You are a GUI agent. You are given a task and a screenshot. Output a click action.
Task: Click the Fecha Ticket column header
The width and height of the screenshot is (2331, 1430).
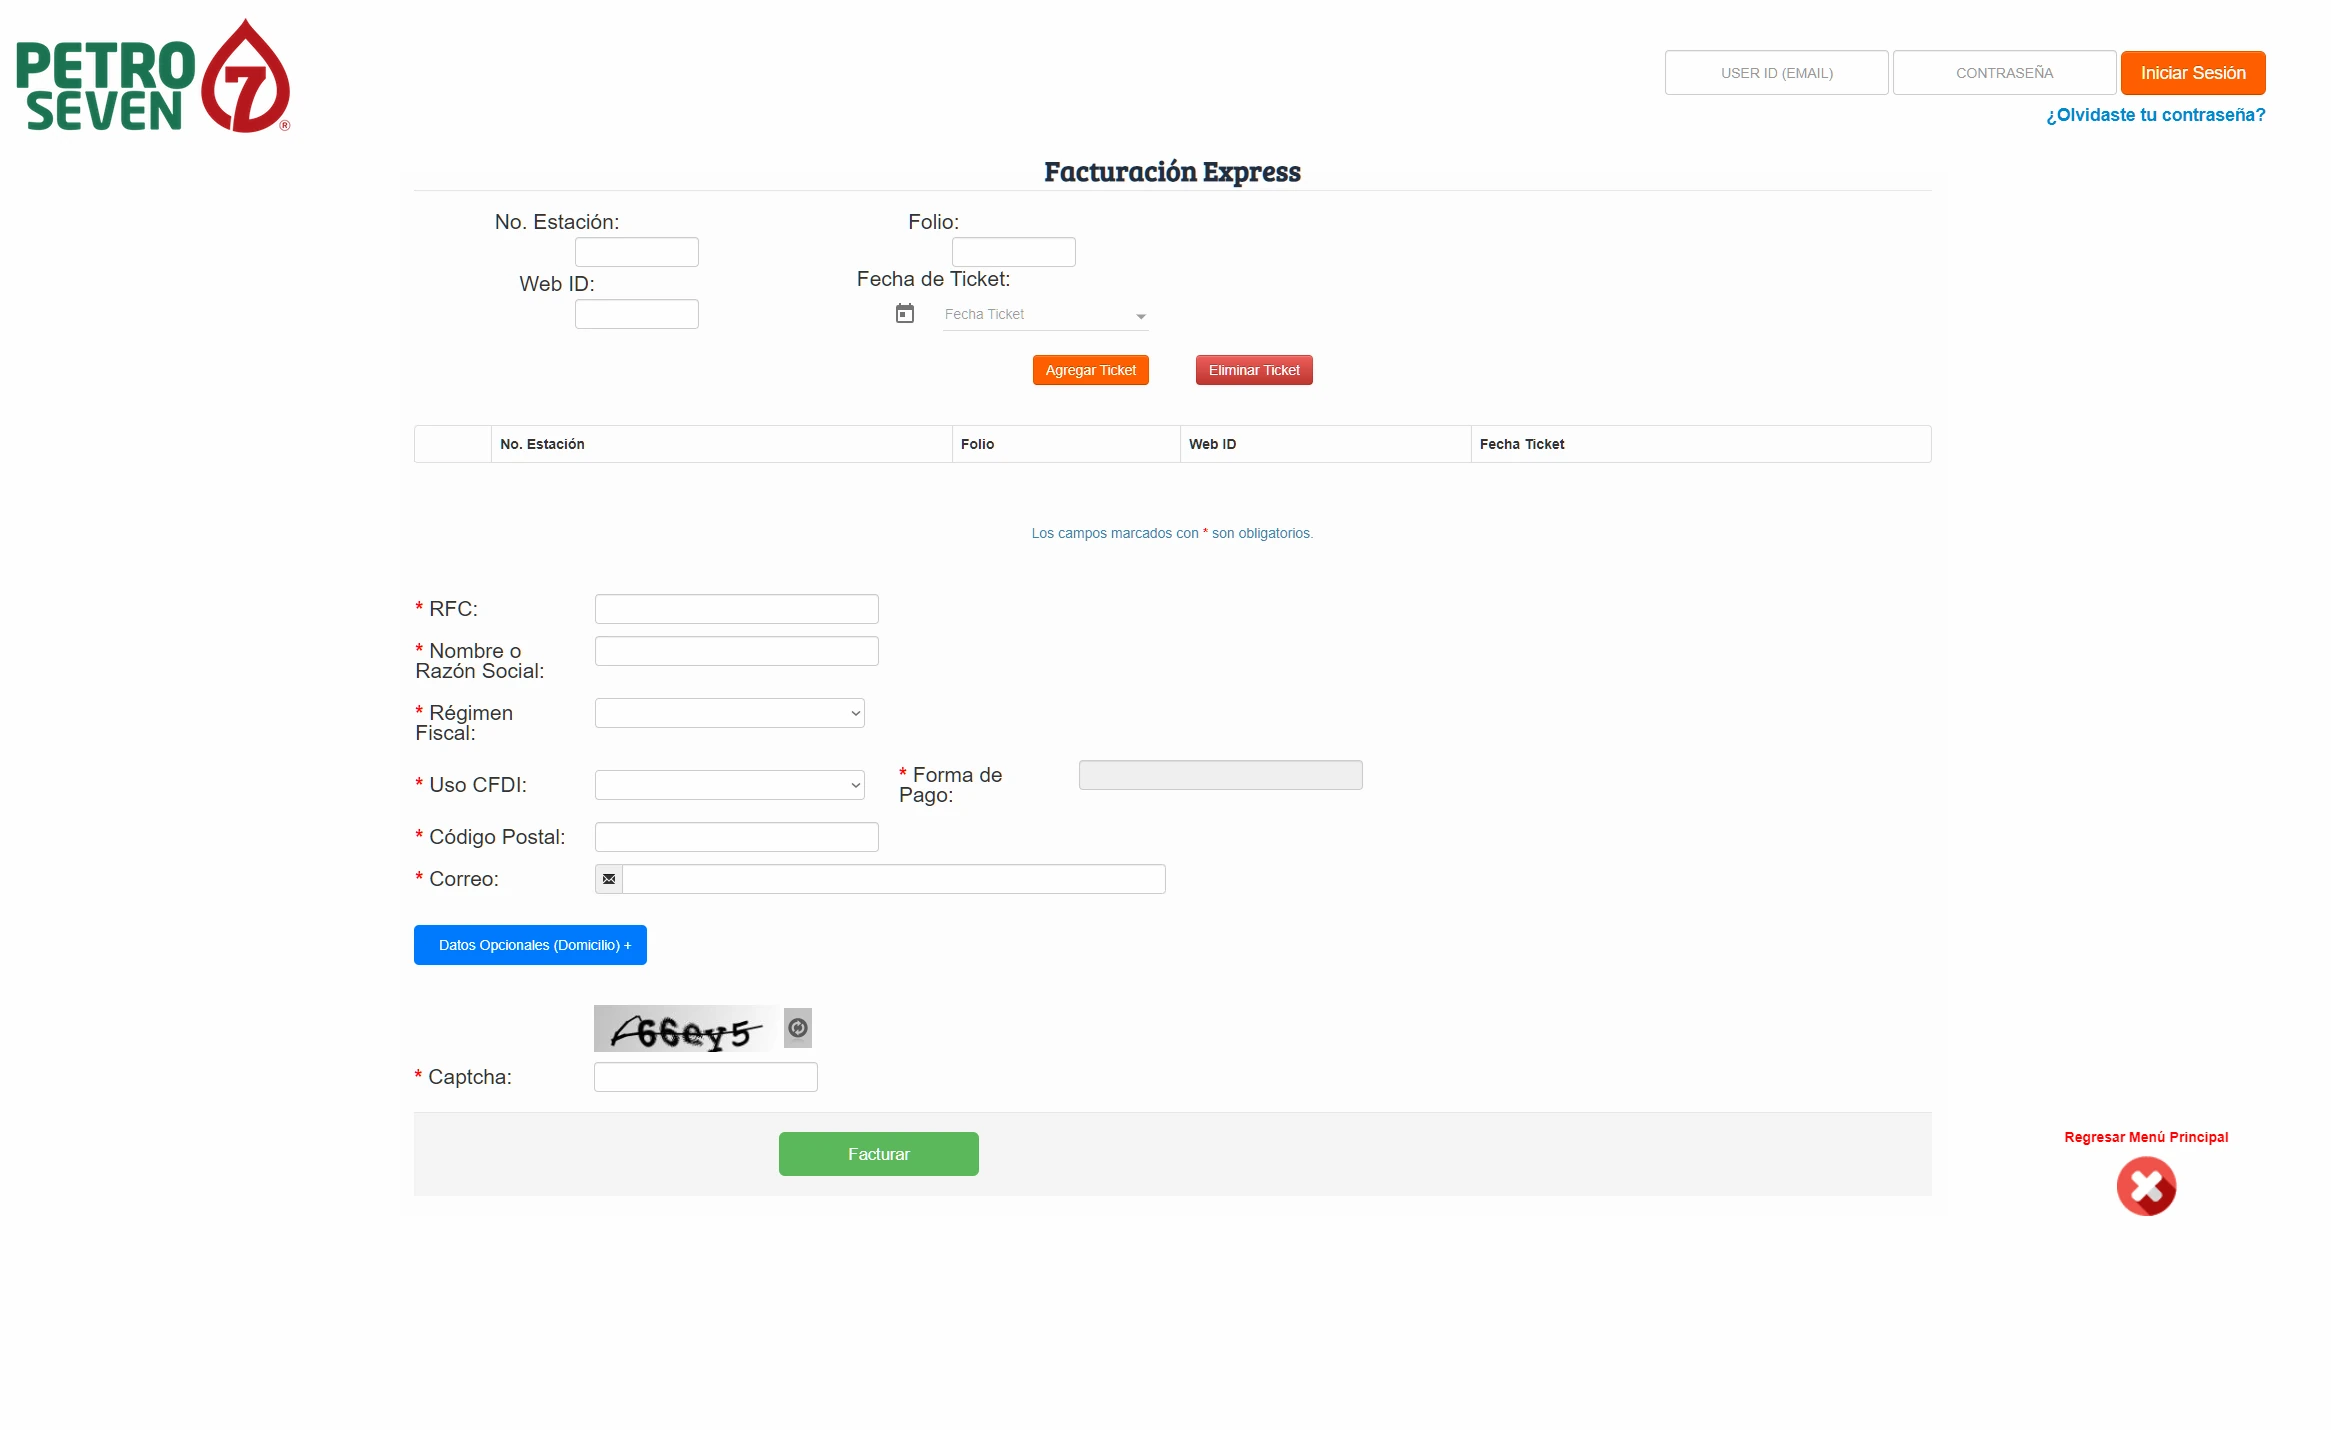[1701, 444]
